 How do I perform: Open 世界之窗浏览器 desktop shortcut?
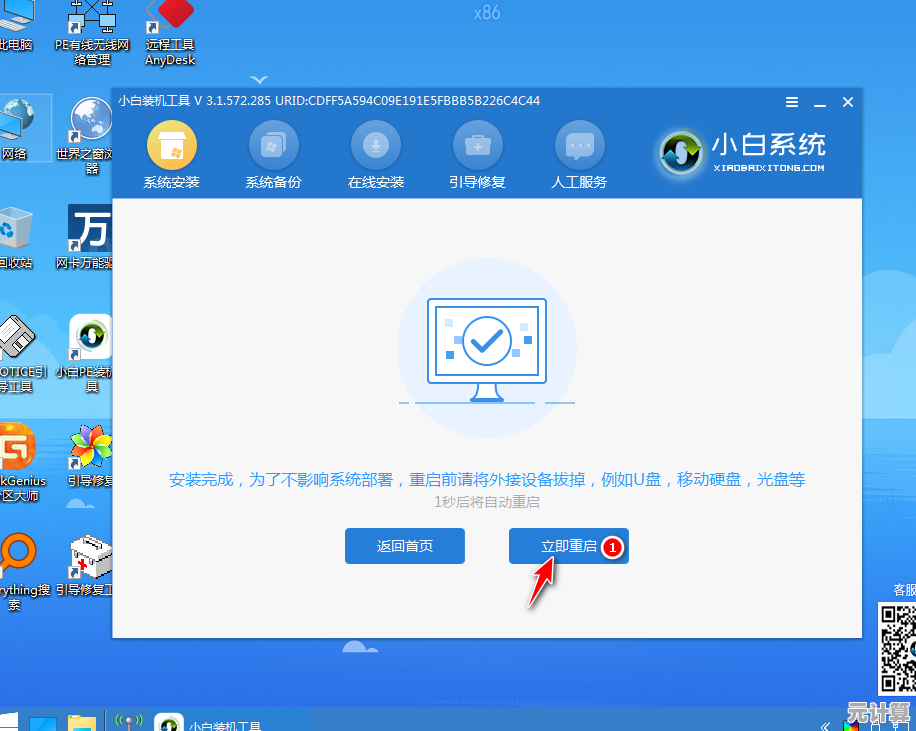(x=91, y=123)
